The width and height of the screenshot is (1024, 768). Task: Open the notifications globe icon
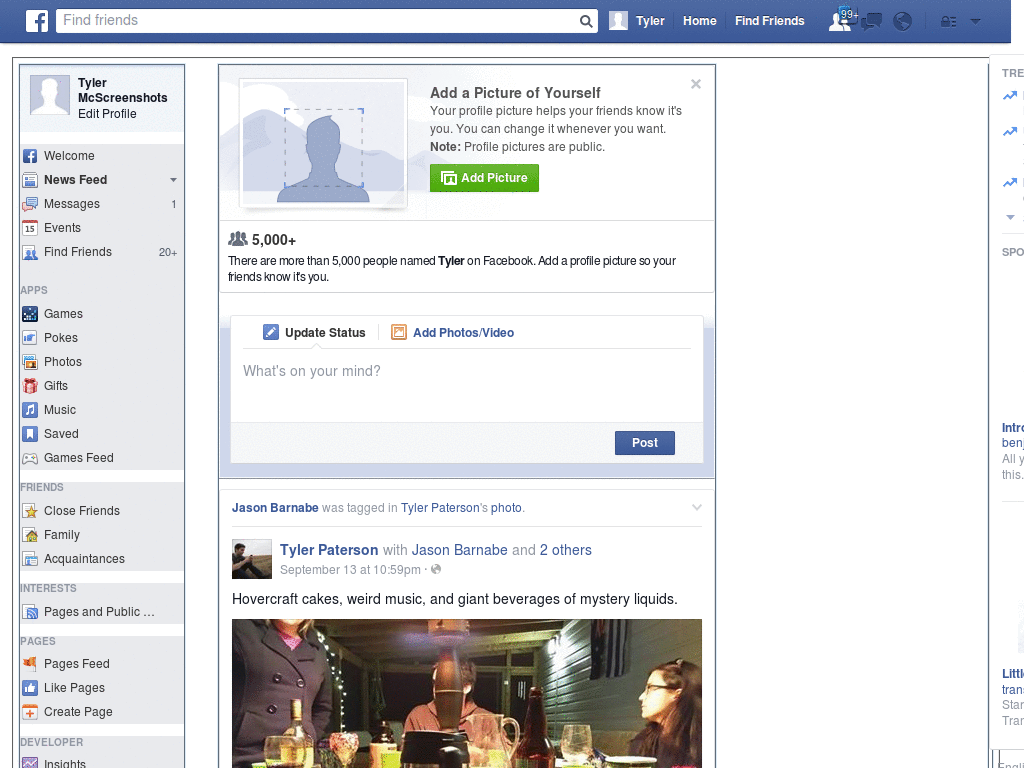coord(903,21)
